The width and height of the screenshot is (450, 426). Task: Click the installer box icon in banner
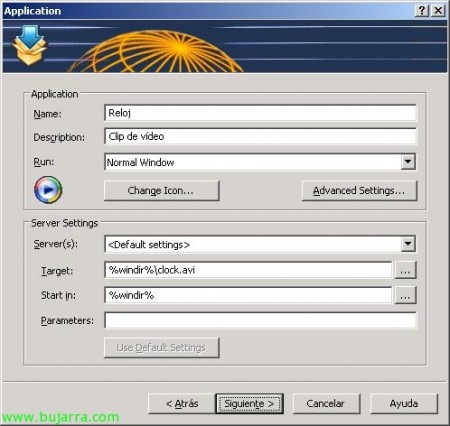coord(29,45)
